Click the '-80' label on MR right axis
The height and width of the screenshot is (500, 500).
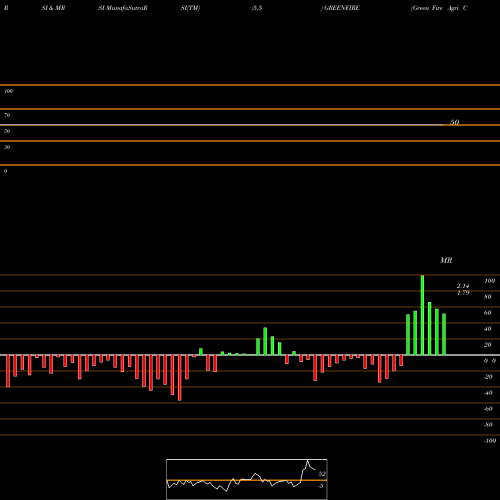pyautogui.click(x=488, y=425)
